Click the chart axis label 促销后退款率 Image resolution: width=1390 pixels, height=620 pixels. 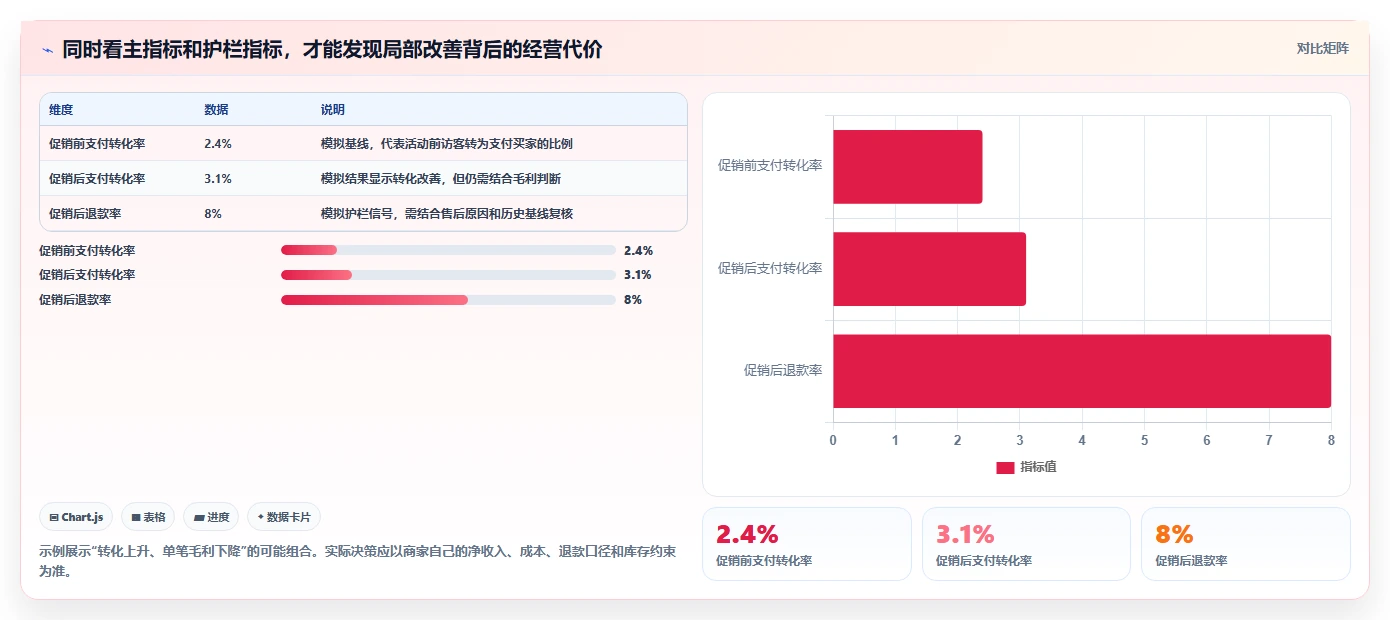[783, 370]
